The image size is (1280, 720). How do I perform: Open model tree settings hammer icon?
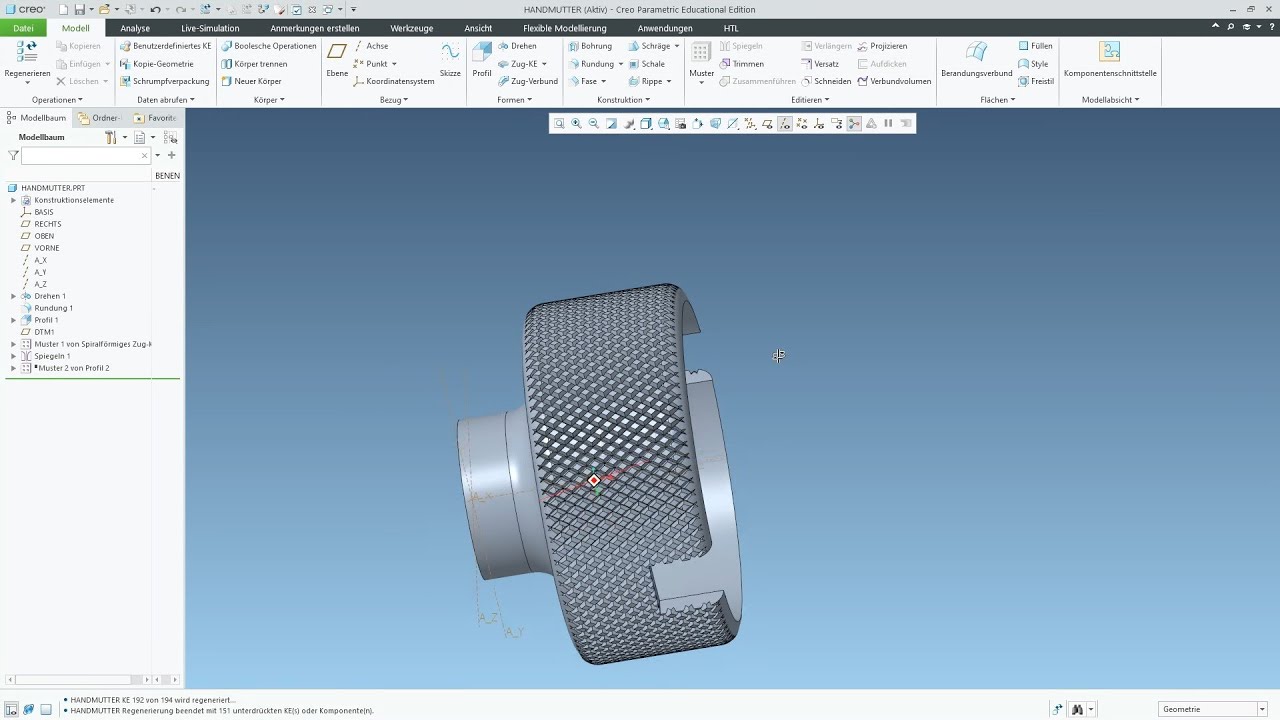111,138
